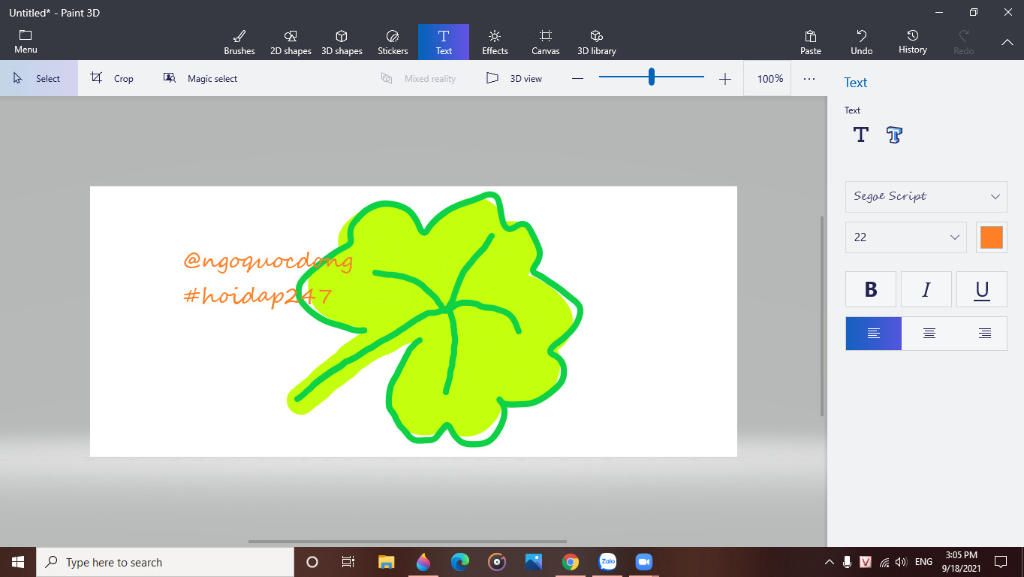The height and width of the screenshot is (577, 1024).
Task: Zoom out with the minus icon
Action: pyautogui.click(x=577, y=79)
